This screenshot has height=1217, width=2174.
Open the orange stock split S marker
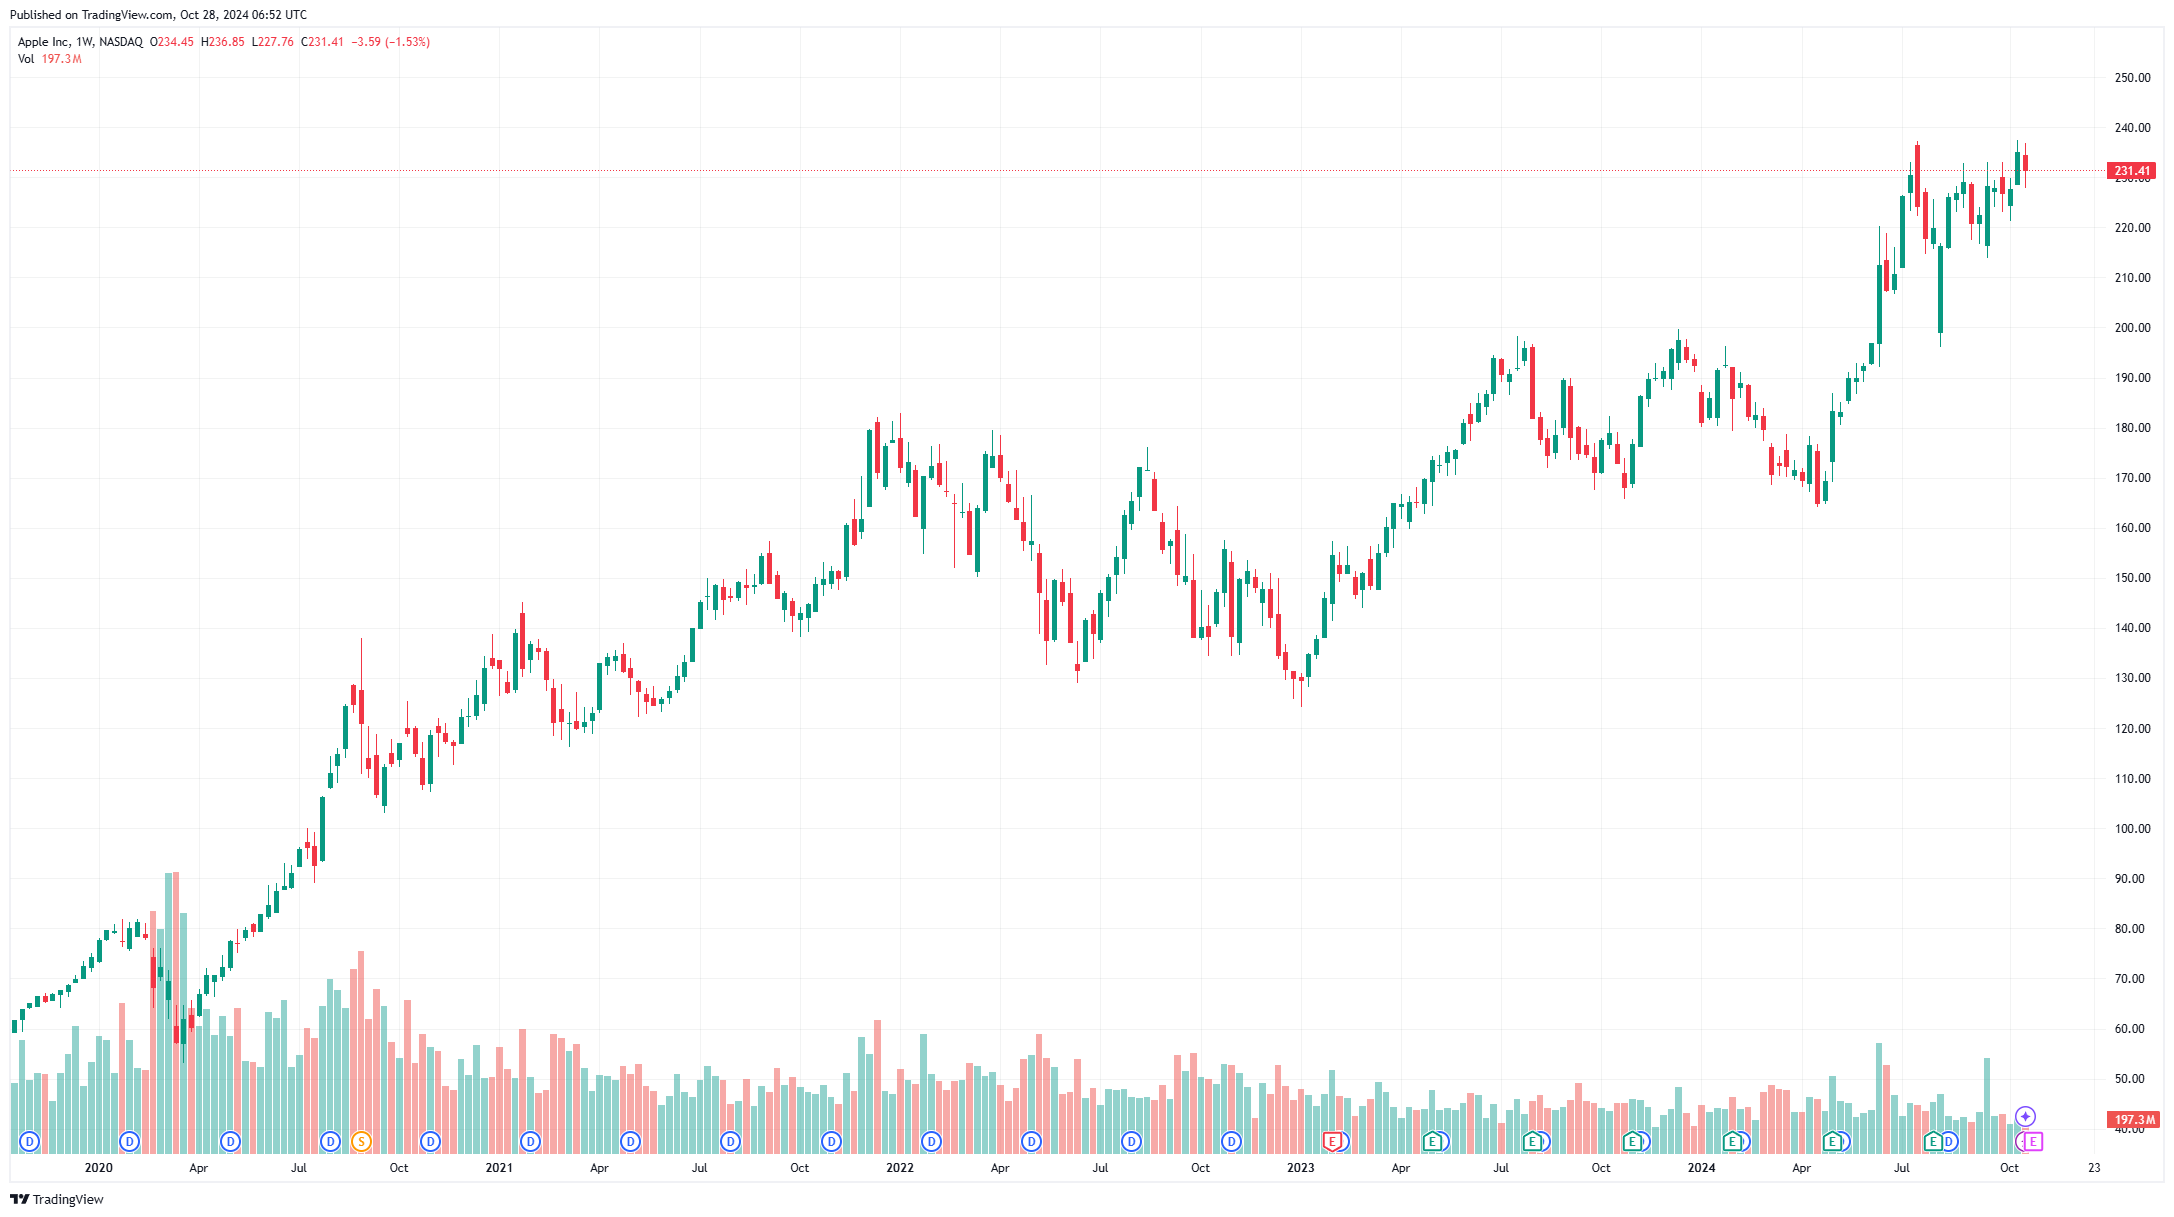(361, 1141)
